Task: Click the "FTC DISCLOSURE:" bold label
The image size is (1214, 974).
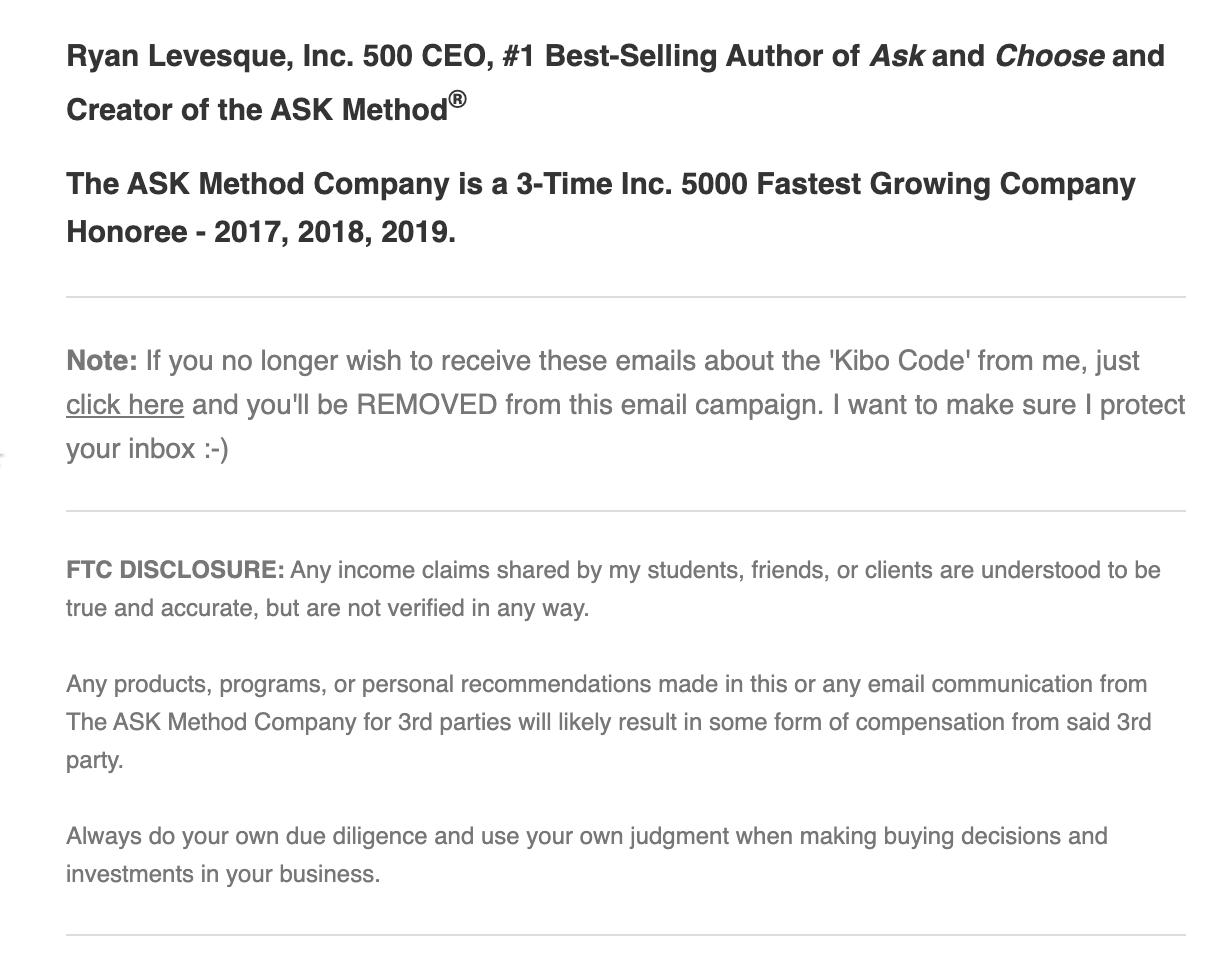Action: pyautogui.click(x=176, y=570)
